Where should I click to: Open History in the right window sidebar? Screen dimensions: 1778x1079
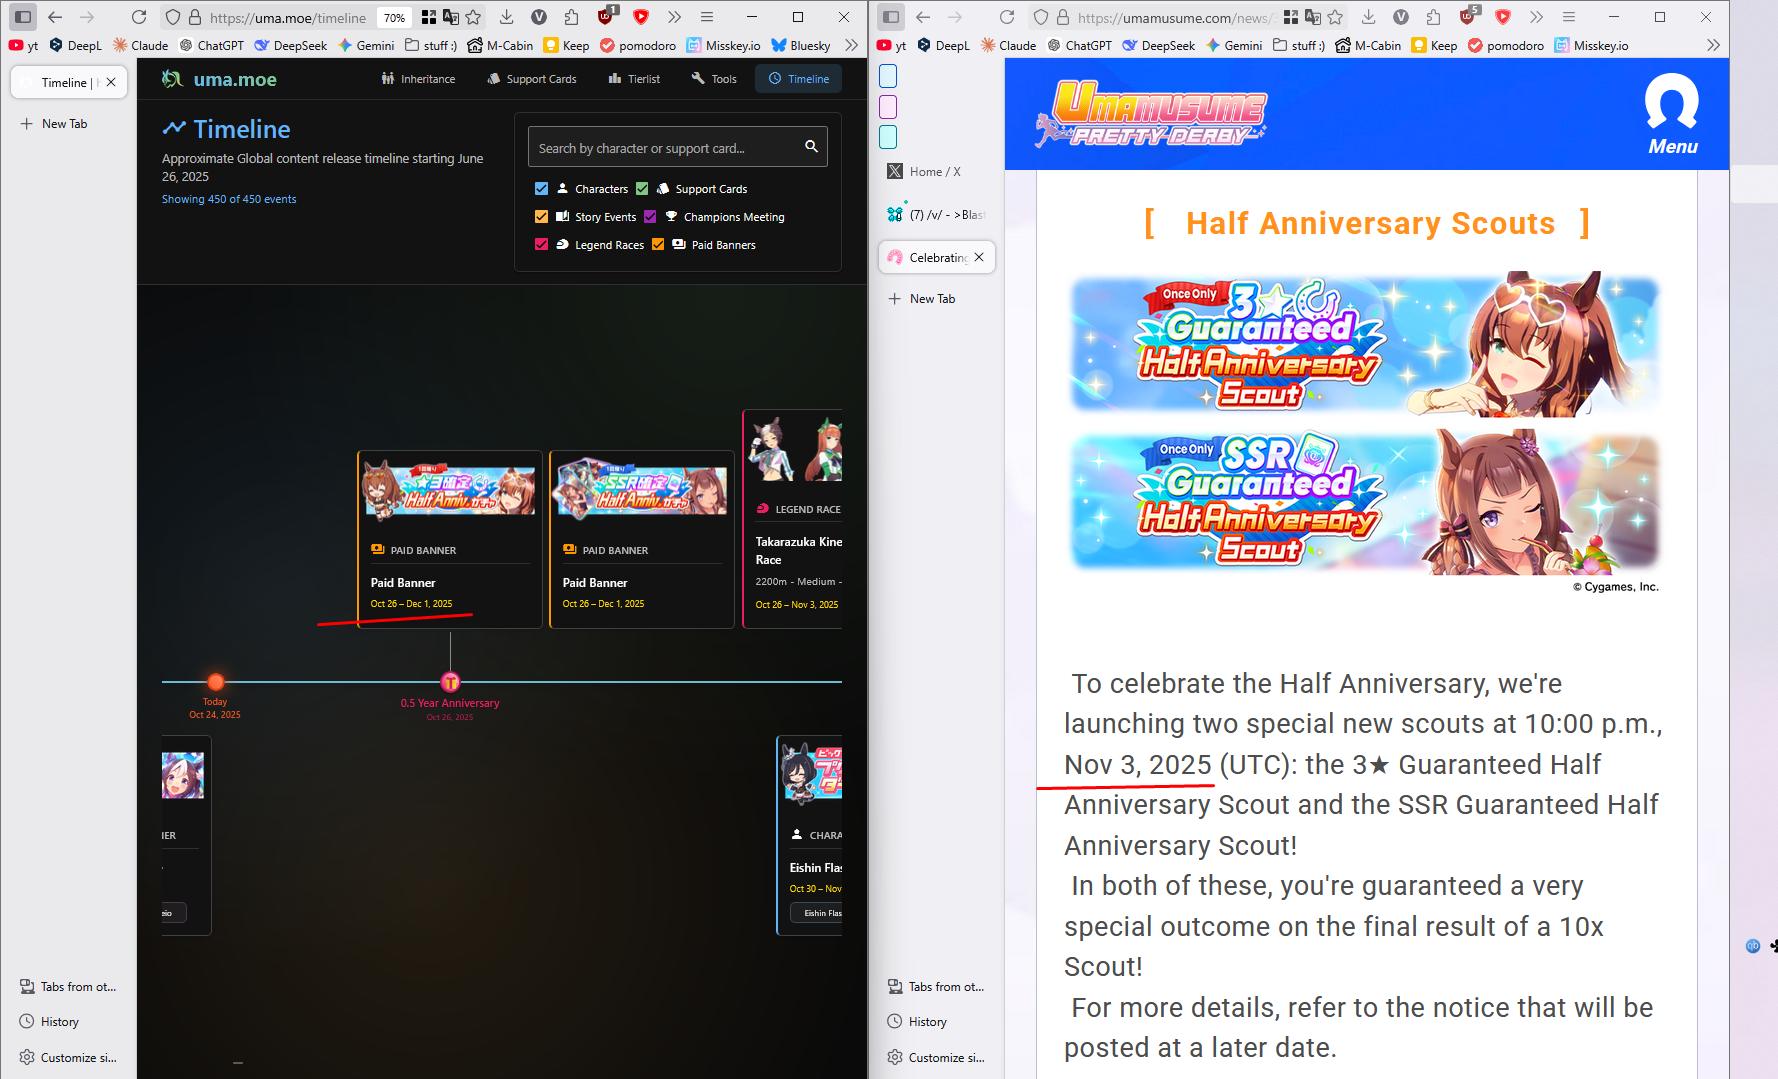click(917, 1021)
